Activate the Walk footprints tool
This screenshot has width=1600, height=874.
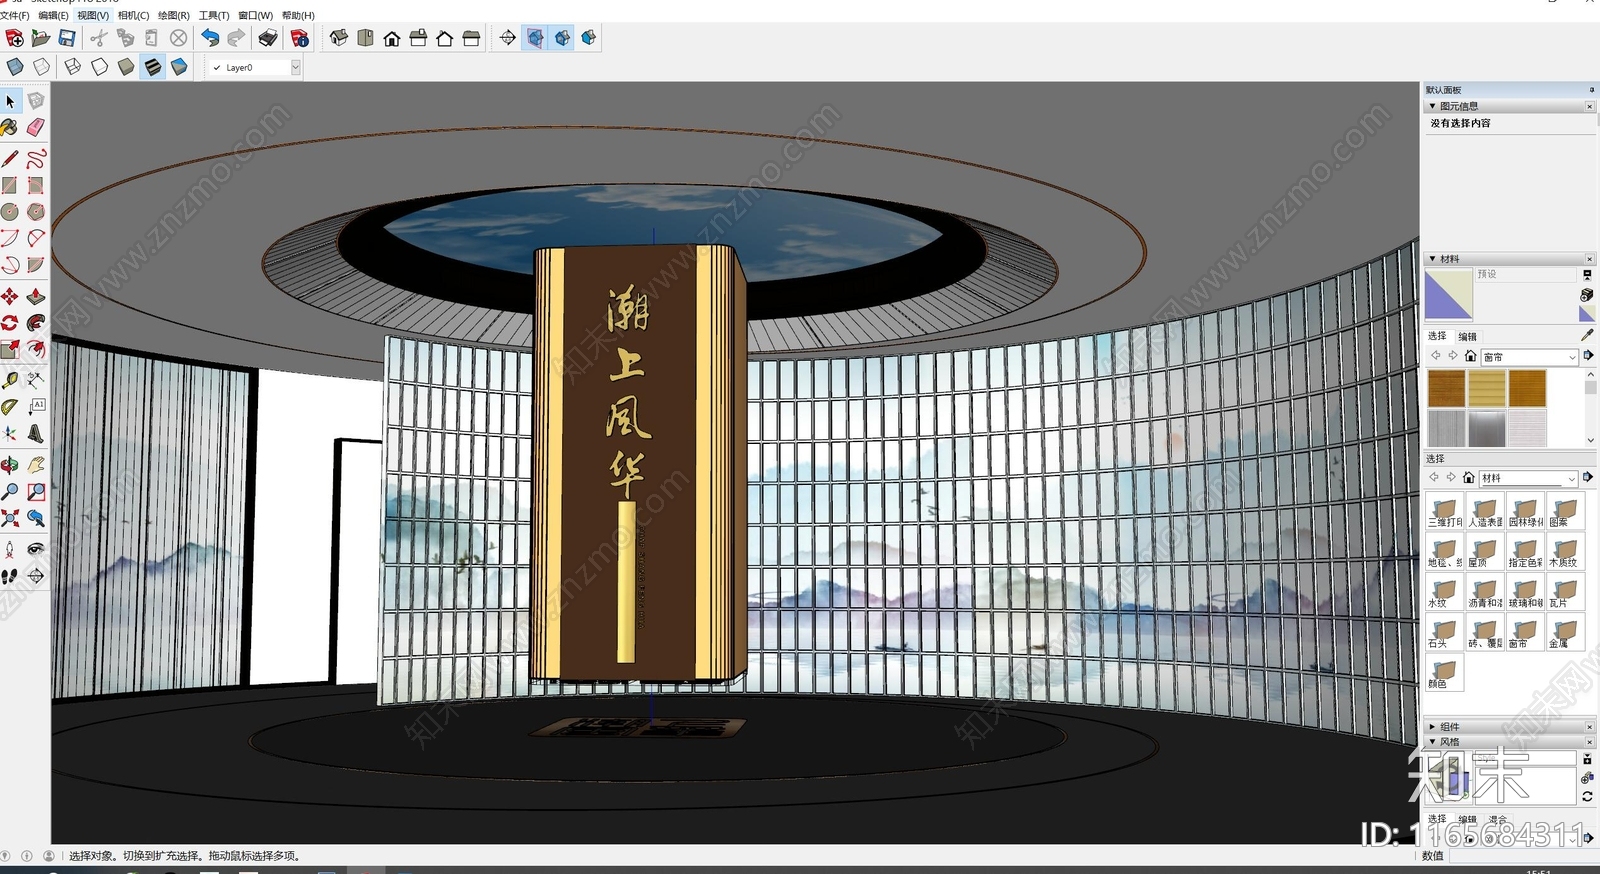[x=10, y=576]
